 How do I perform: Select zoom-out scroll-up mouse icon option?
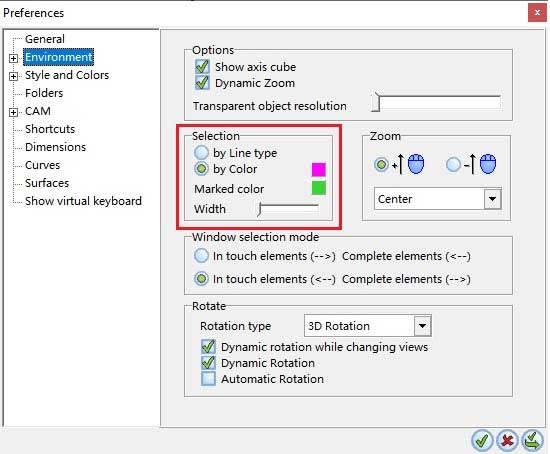pyautogui.click(x=453, y=164)
